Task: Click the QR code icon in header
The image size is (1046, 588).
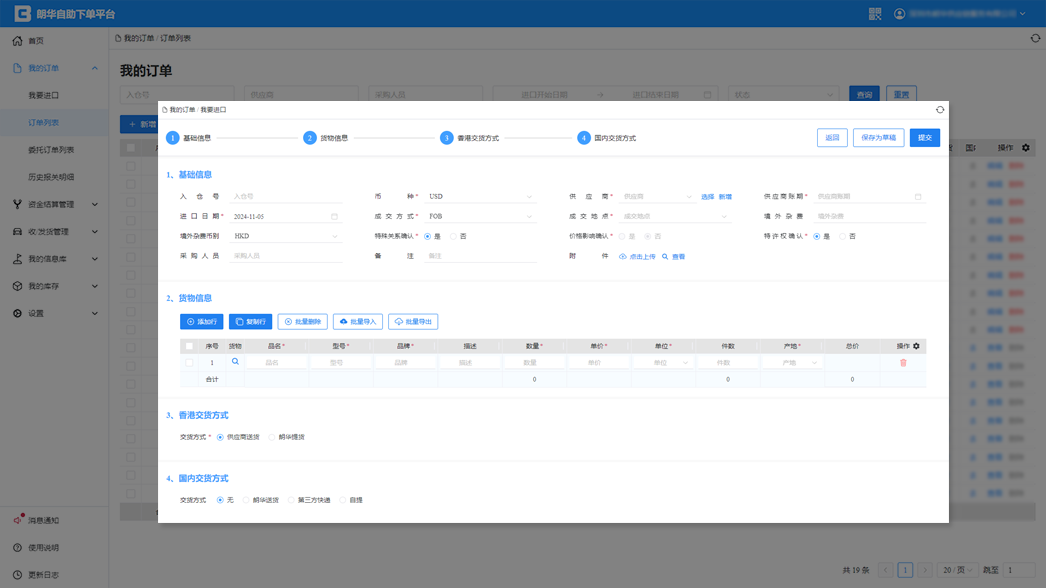Action: pos(875,13)
